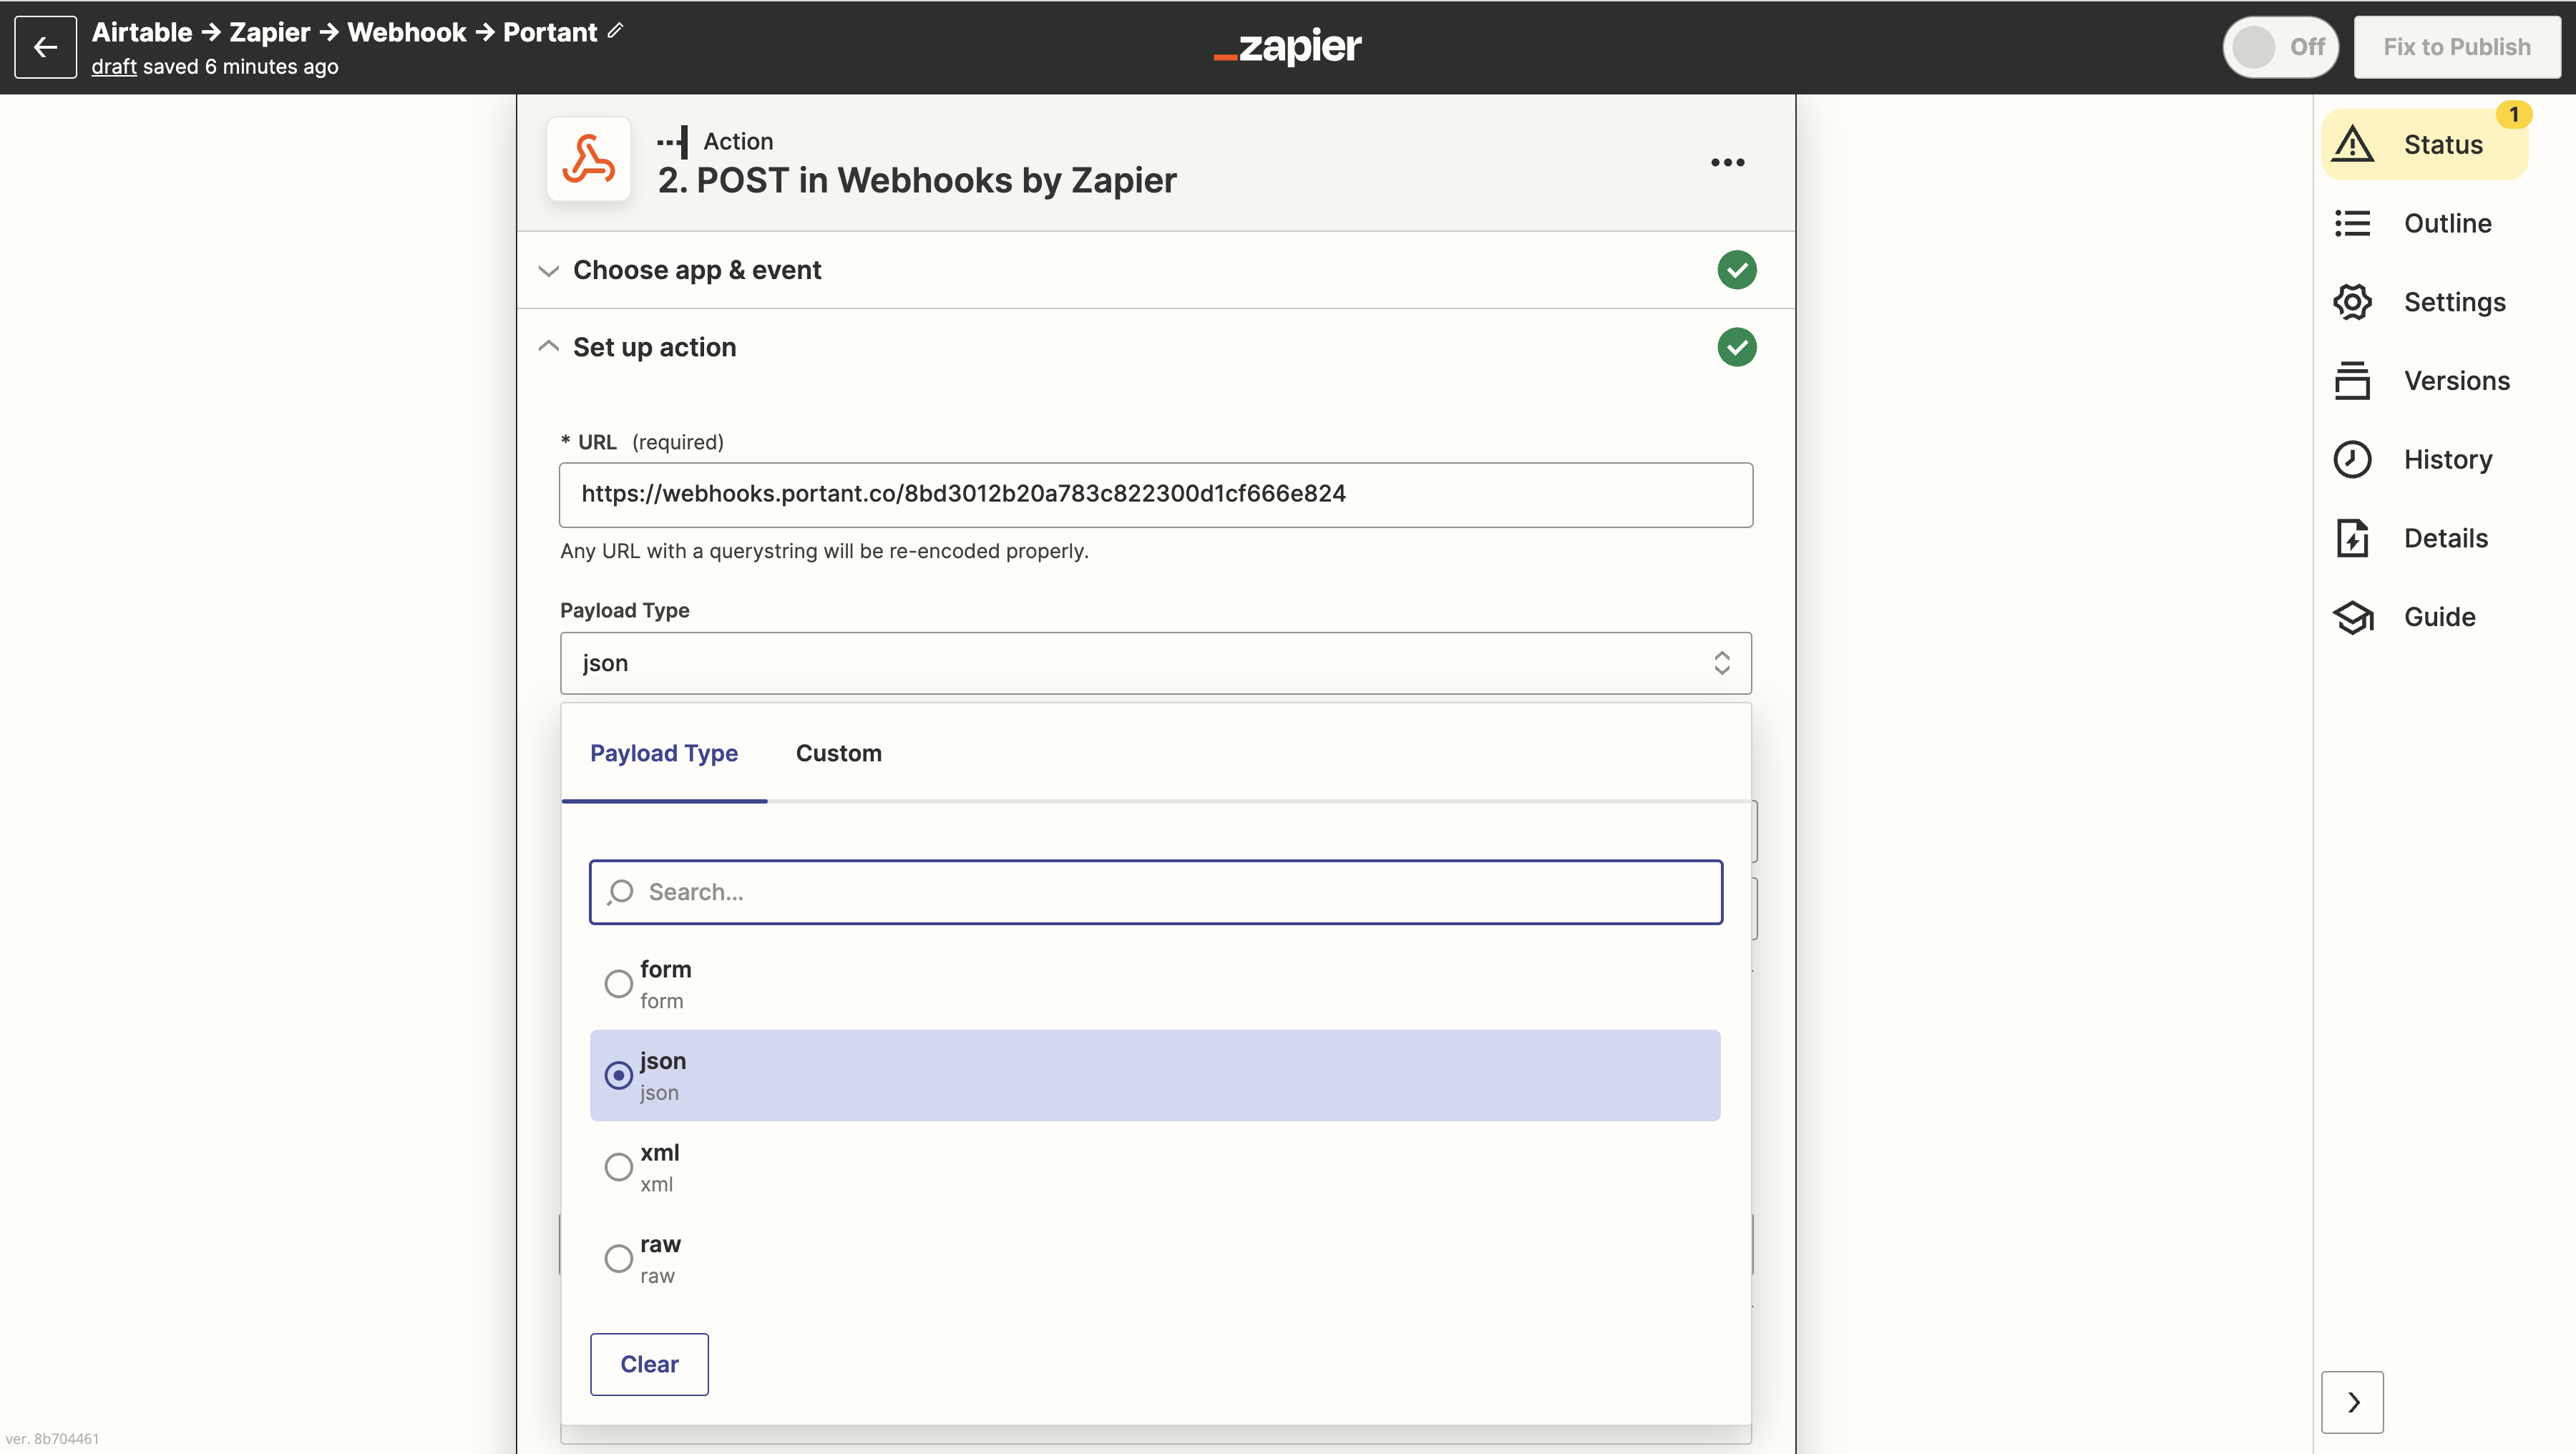2576x1454 pixels.
Task: Switch to the Custom tab
Action: coord(838,753)
